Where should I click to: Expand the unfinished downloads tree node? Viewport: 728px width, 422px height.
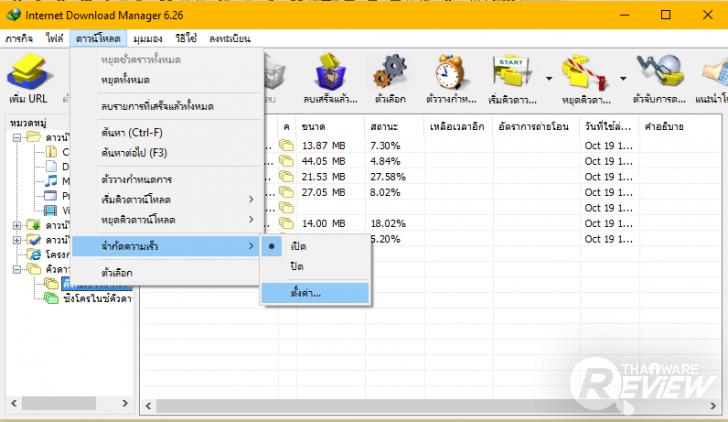point(17,226)
